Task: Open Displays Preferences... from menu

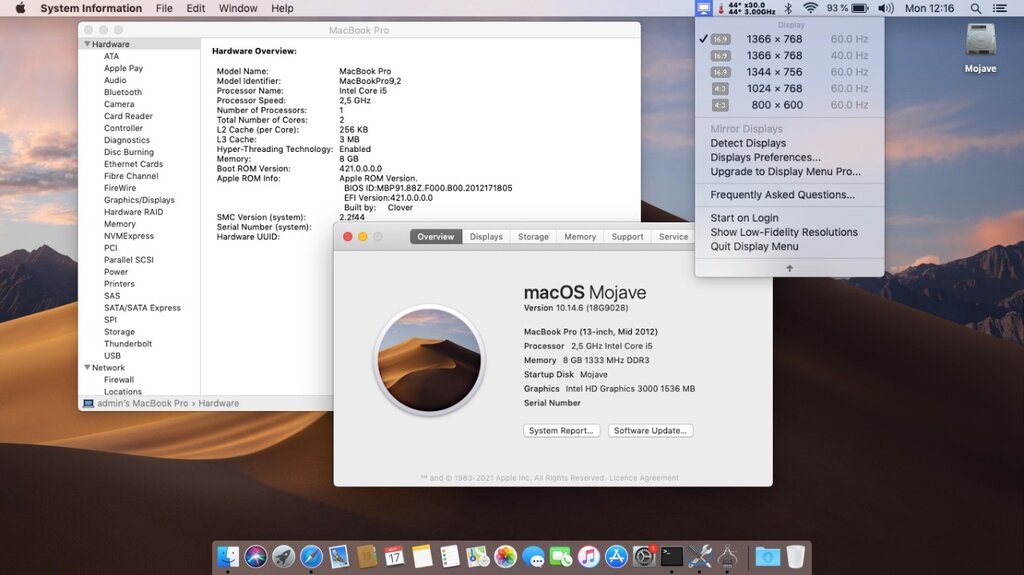Action: coord(765,157)
